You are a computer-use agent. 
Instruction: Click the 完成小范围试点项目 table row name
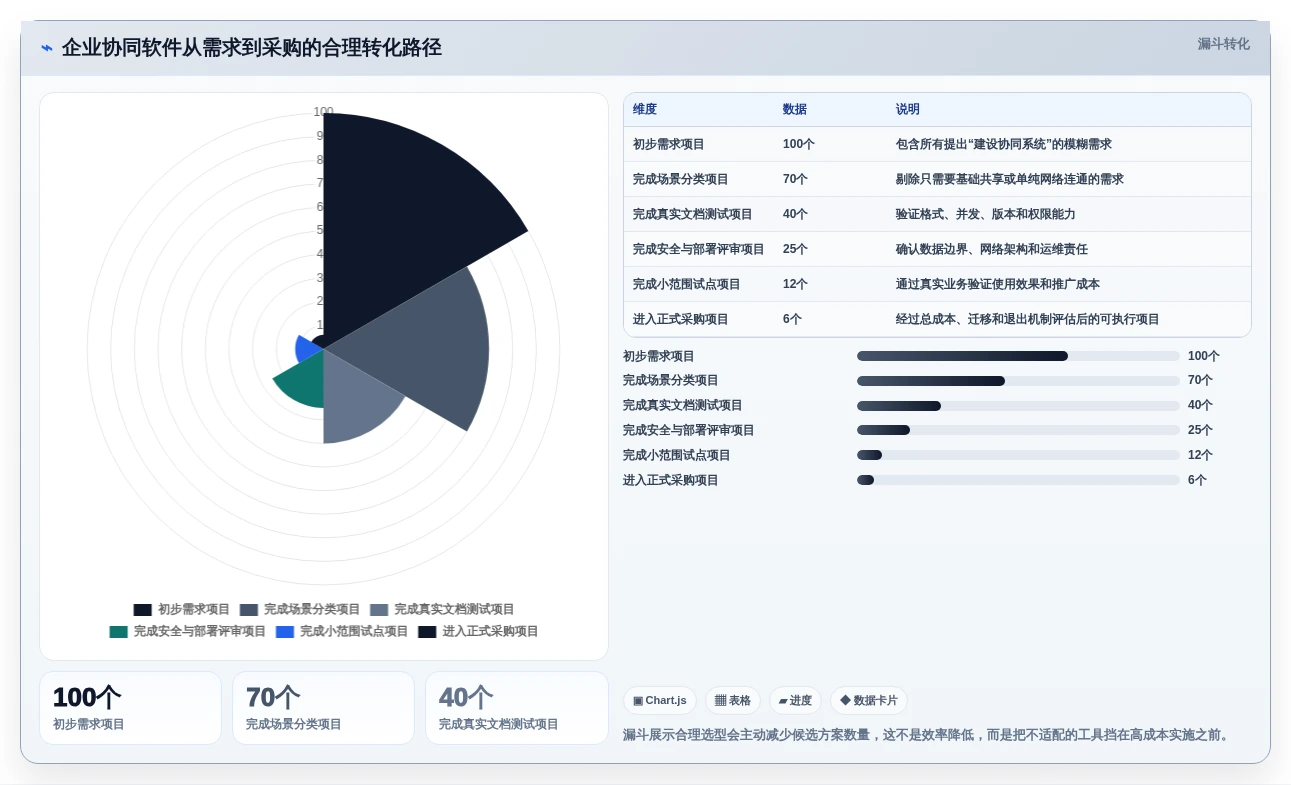point(687,284)
